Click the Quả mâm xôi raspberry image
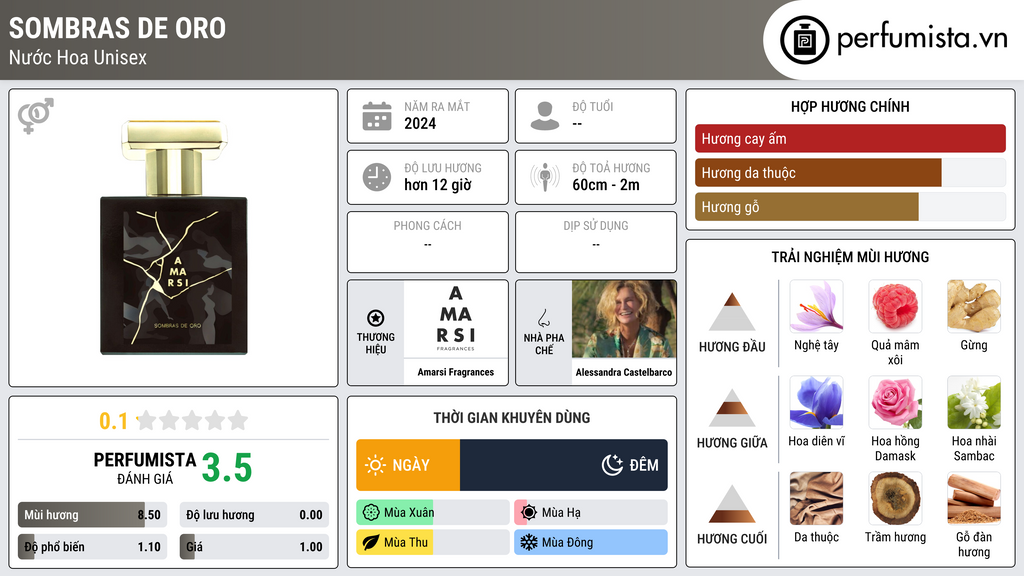The width and height of the screenshot is (1024, 576). (895, 306)
